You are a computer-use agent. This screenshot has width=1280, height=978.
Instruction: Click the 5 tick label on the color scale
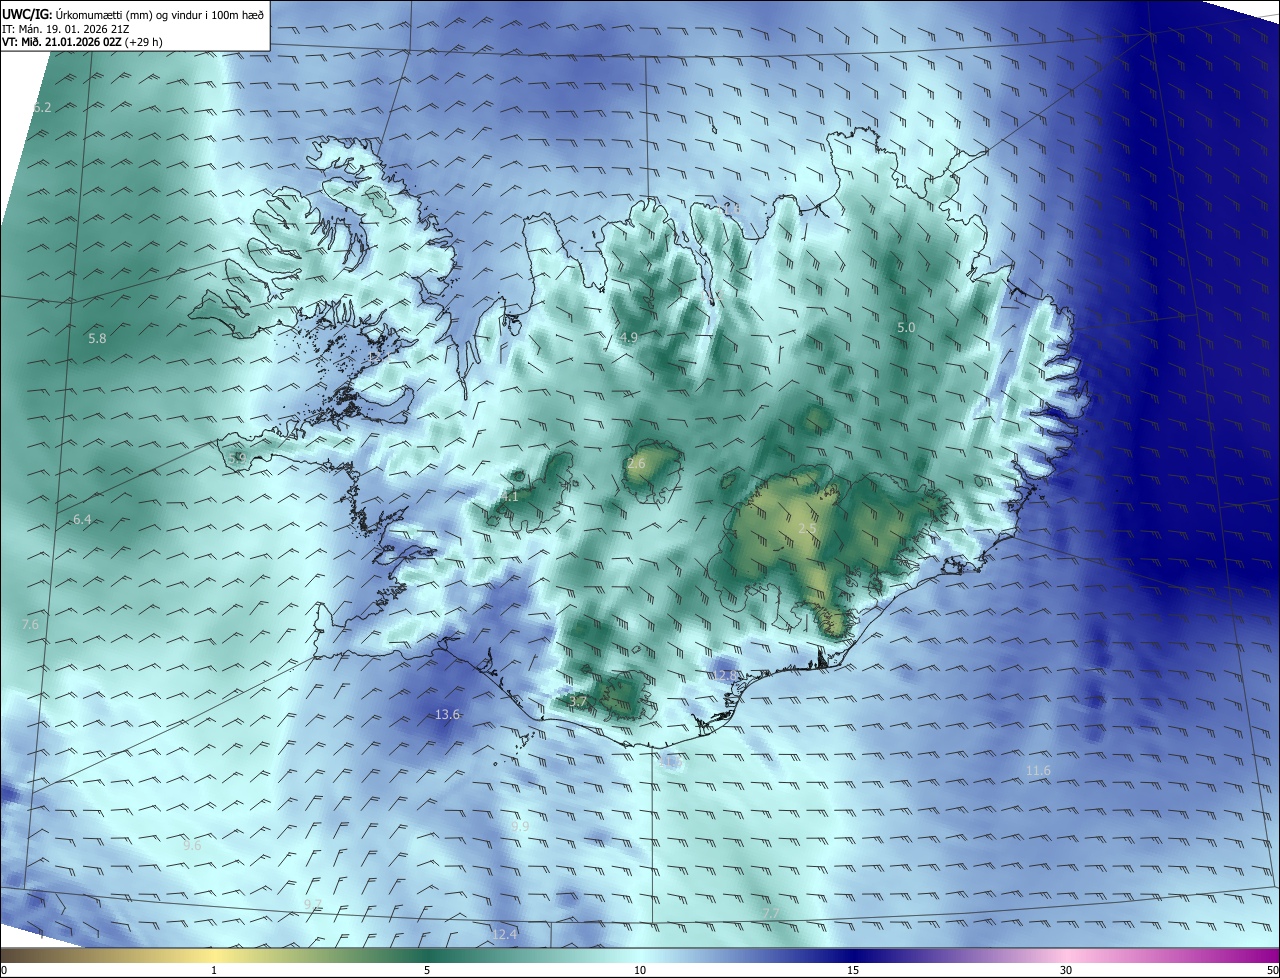[x=427, y=970]
